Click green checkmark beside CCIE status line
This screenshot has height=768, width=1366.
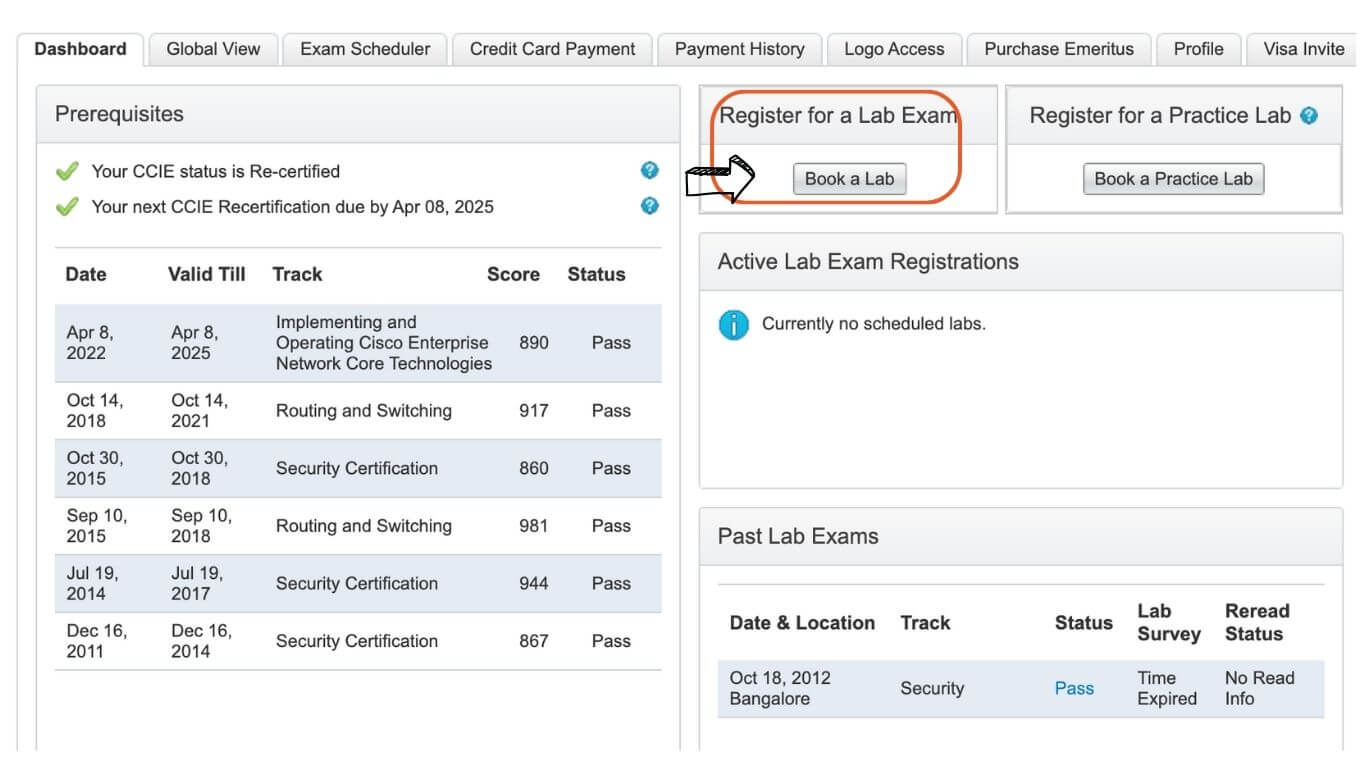pos(66,170)
